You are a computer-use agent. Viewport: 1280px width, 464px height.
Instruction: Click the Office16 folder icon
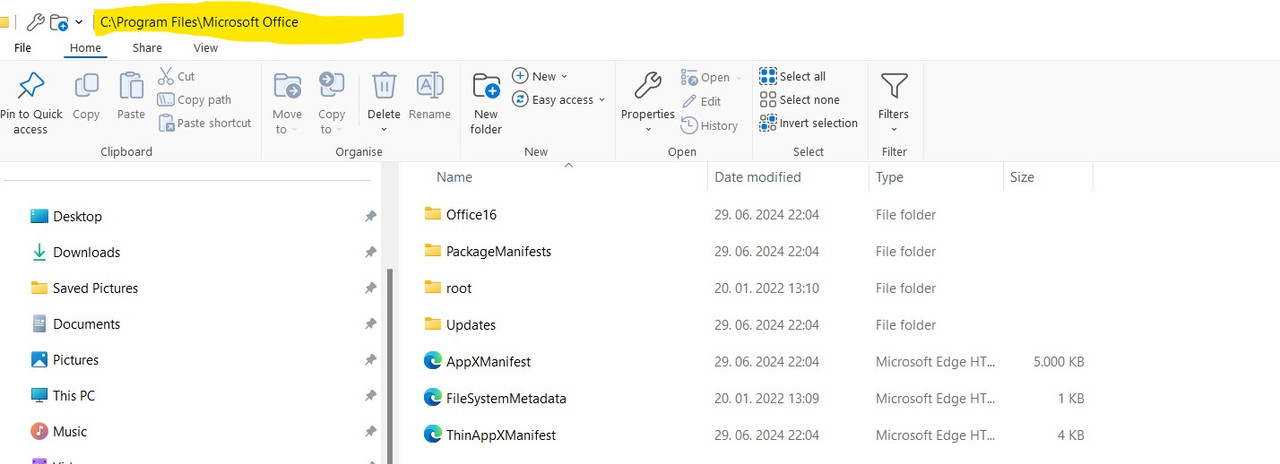pos(432,214)
